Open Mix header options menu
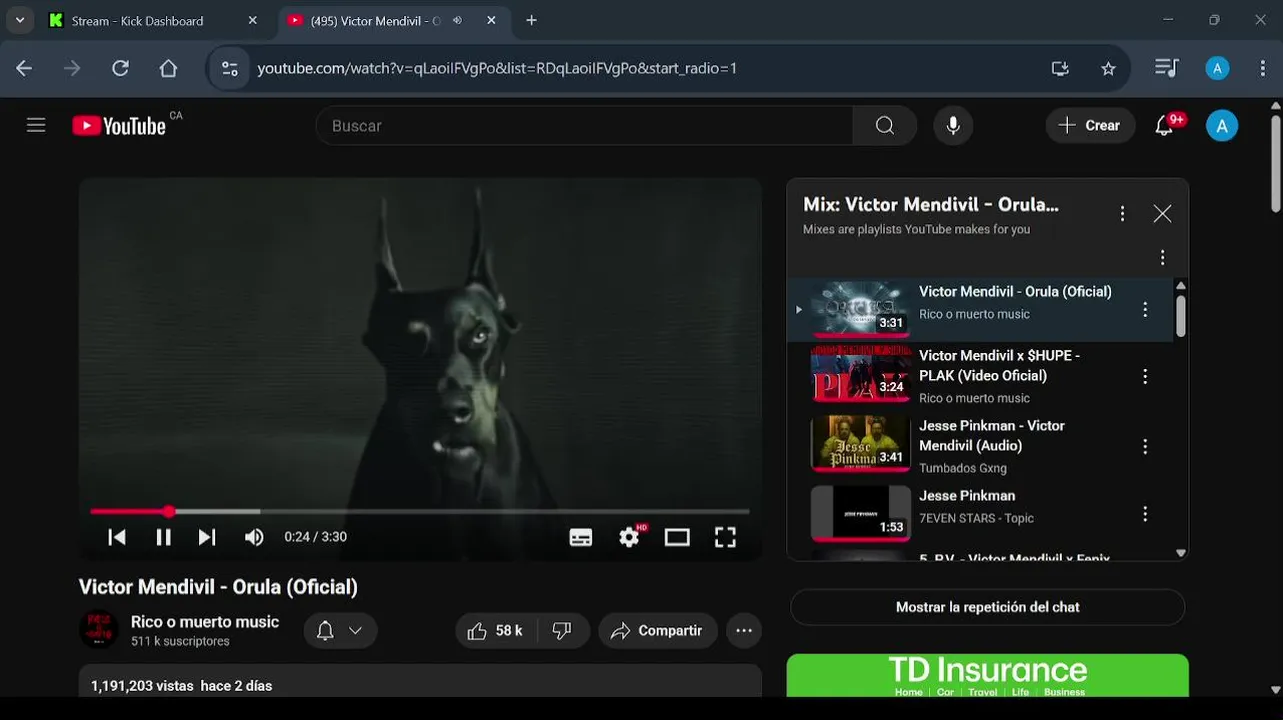This screenshot has height=720, width=1283. coord(1122,213)
